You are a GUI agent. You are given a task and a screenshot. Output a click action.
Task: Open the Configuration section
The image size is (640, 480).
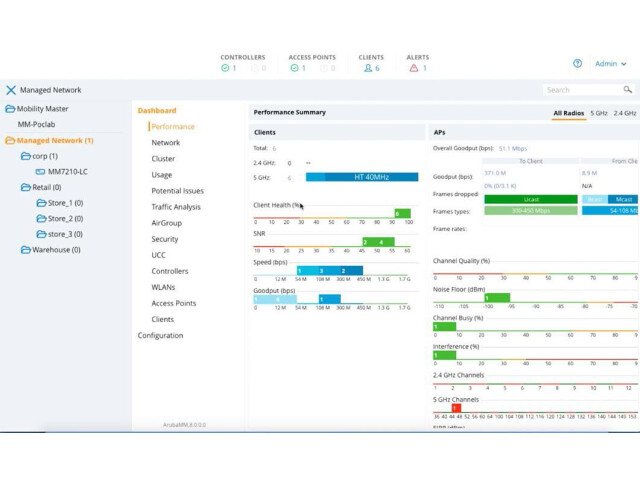point(160,336)
